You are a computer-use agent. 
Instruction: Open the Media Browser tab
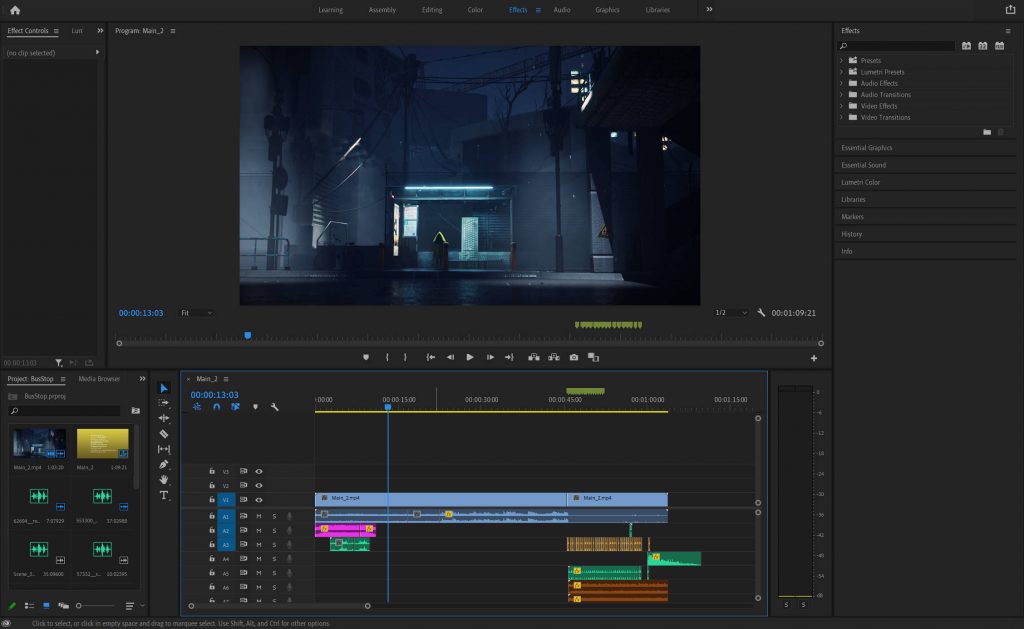pos(99,379)
